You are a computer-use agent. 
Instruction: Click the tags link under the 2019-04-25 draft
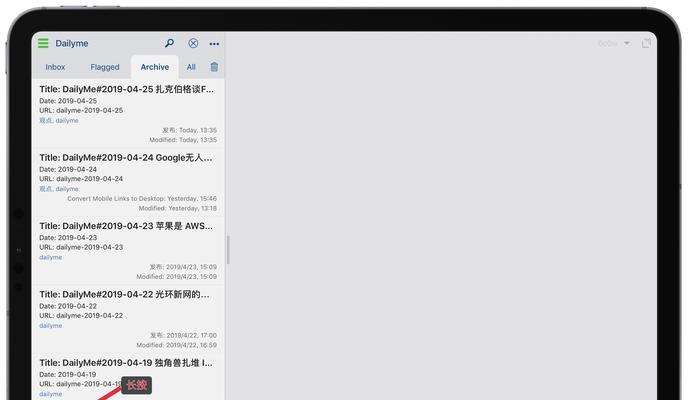click(59, 120)
